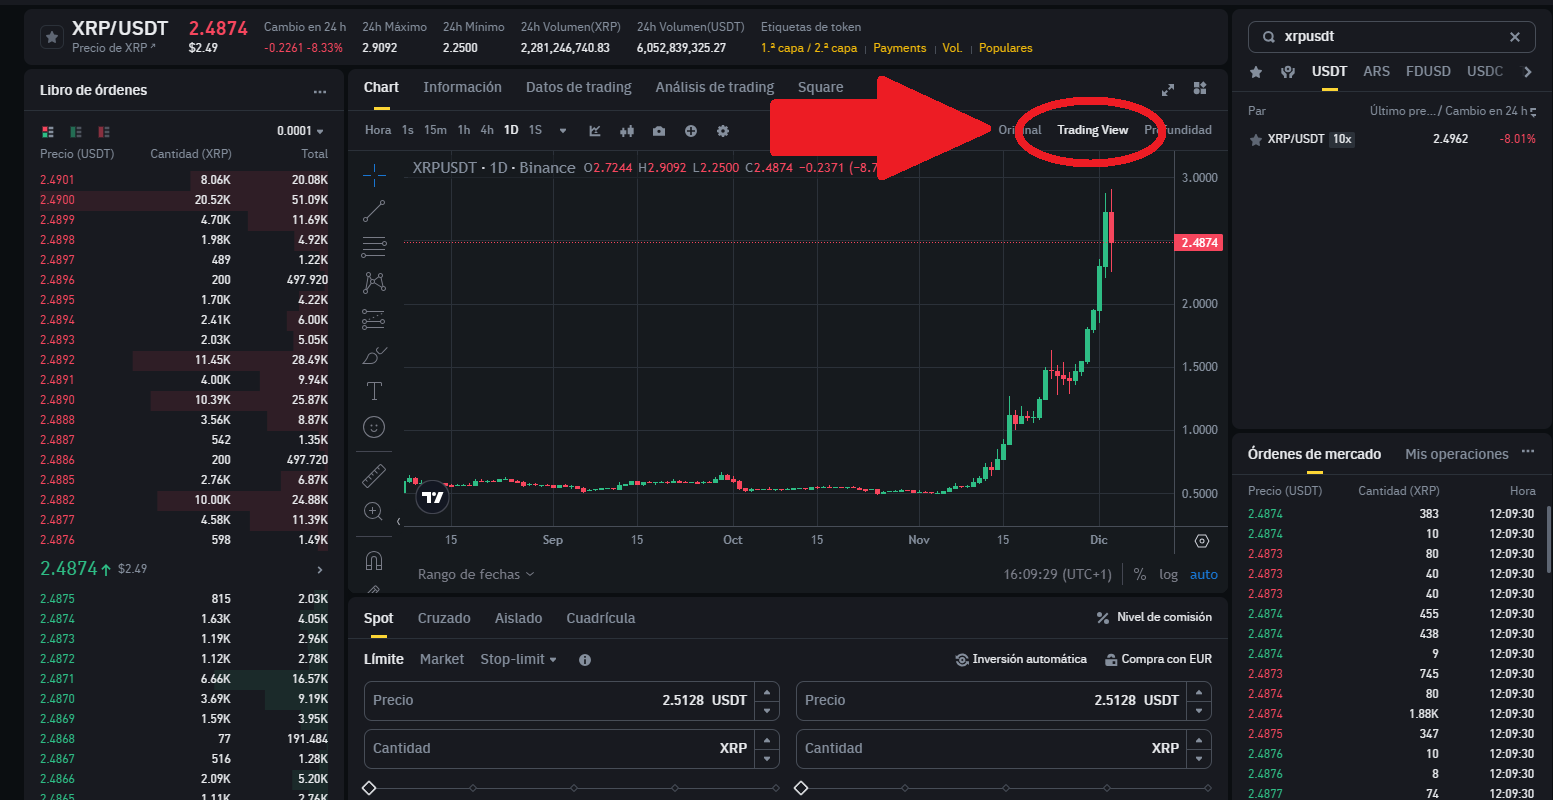Open order book more options menu
The height and width of the screenshot is (800, 1553).
tap(320, 91)
